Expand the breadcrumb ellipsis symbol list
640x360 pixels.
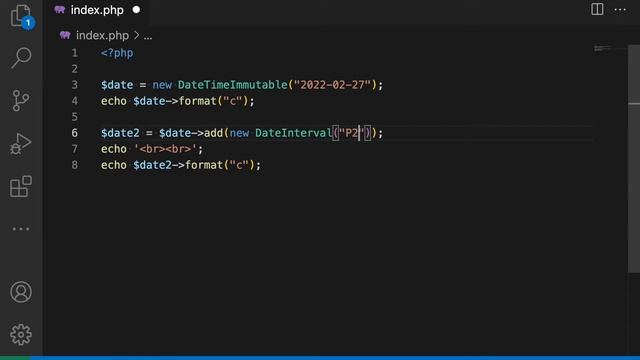pos(148,36)
